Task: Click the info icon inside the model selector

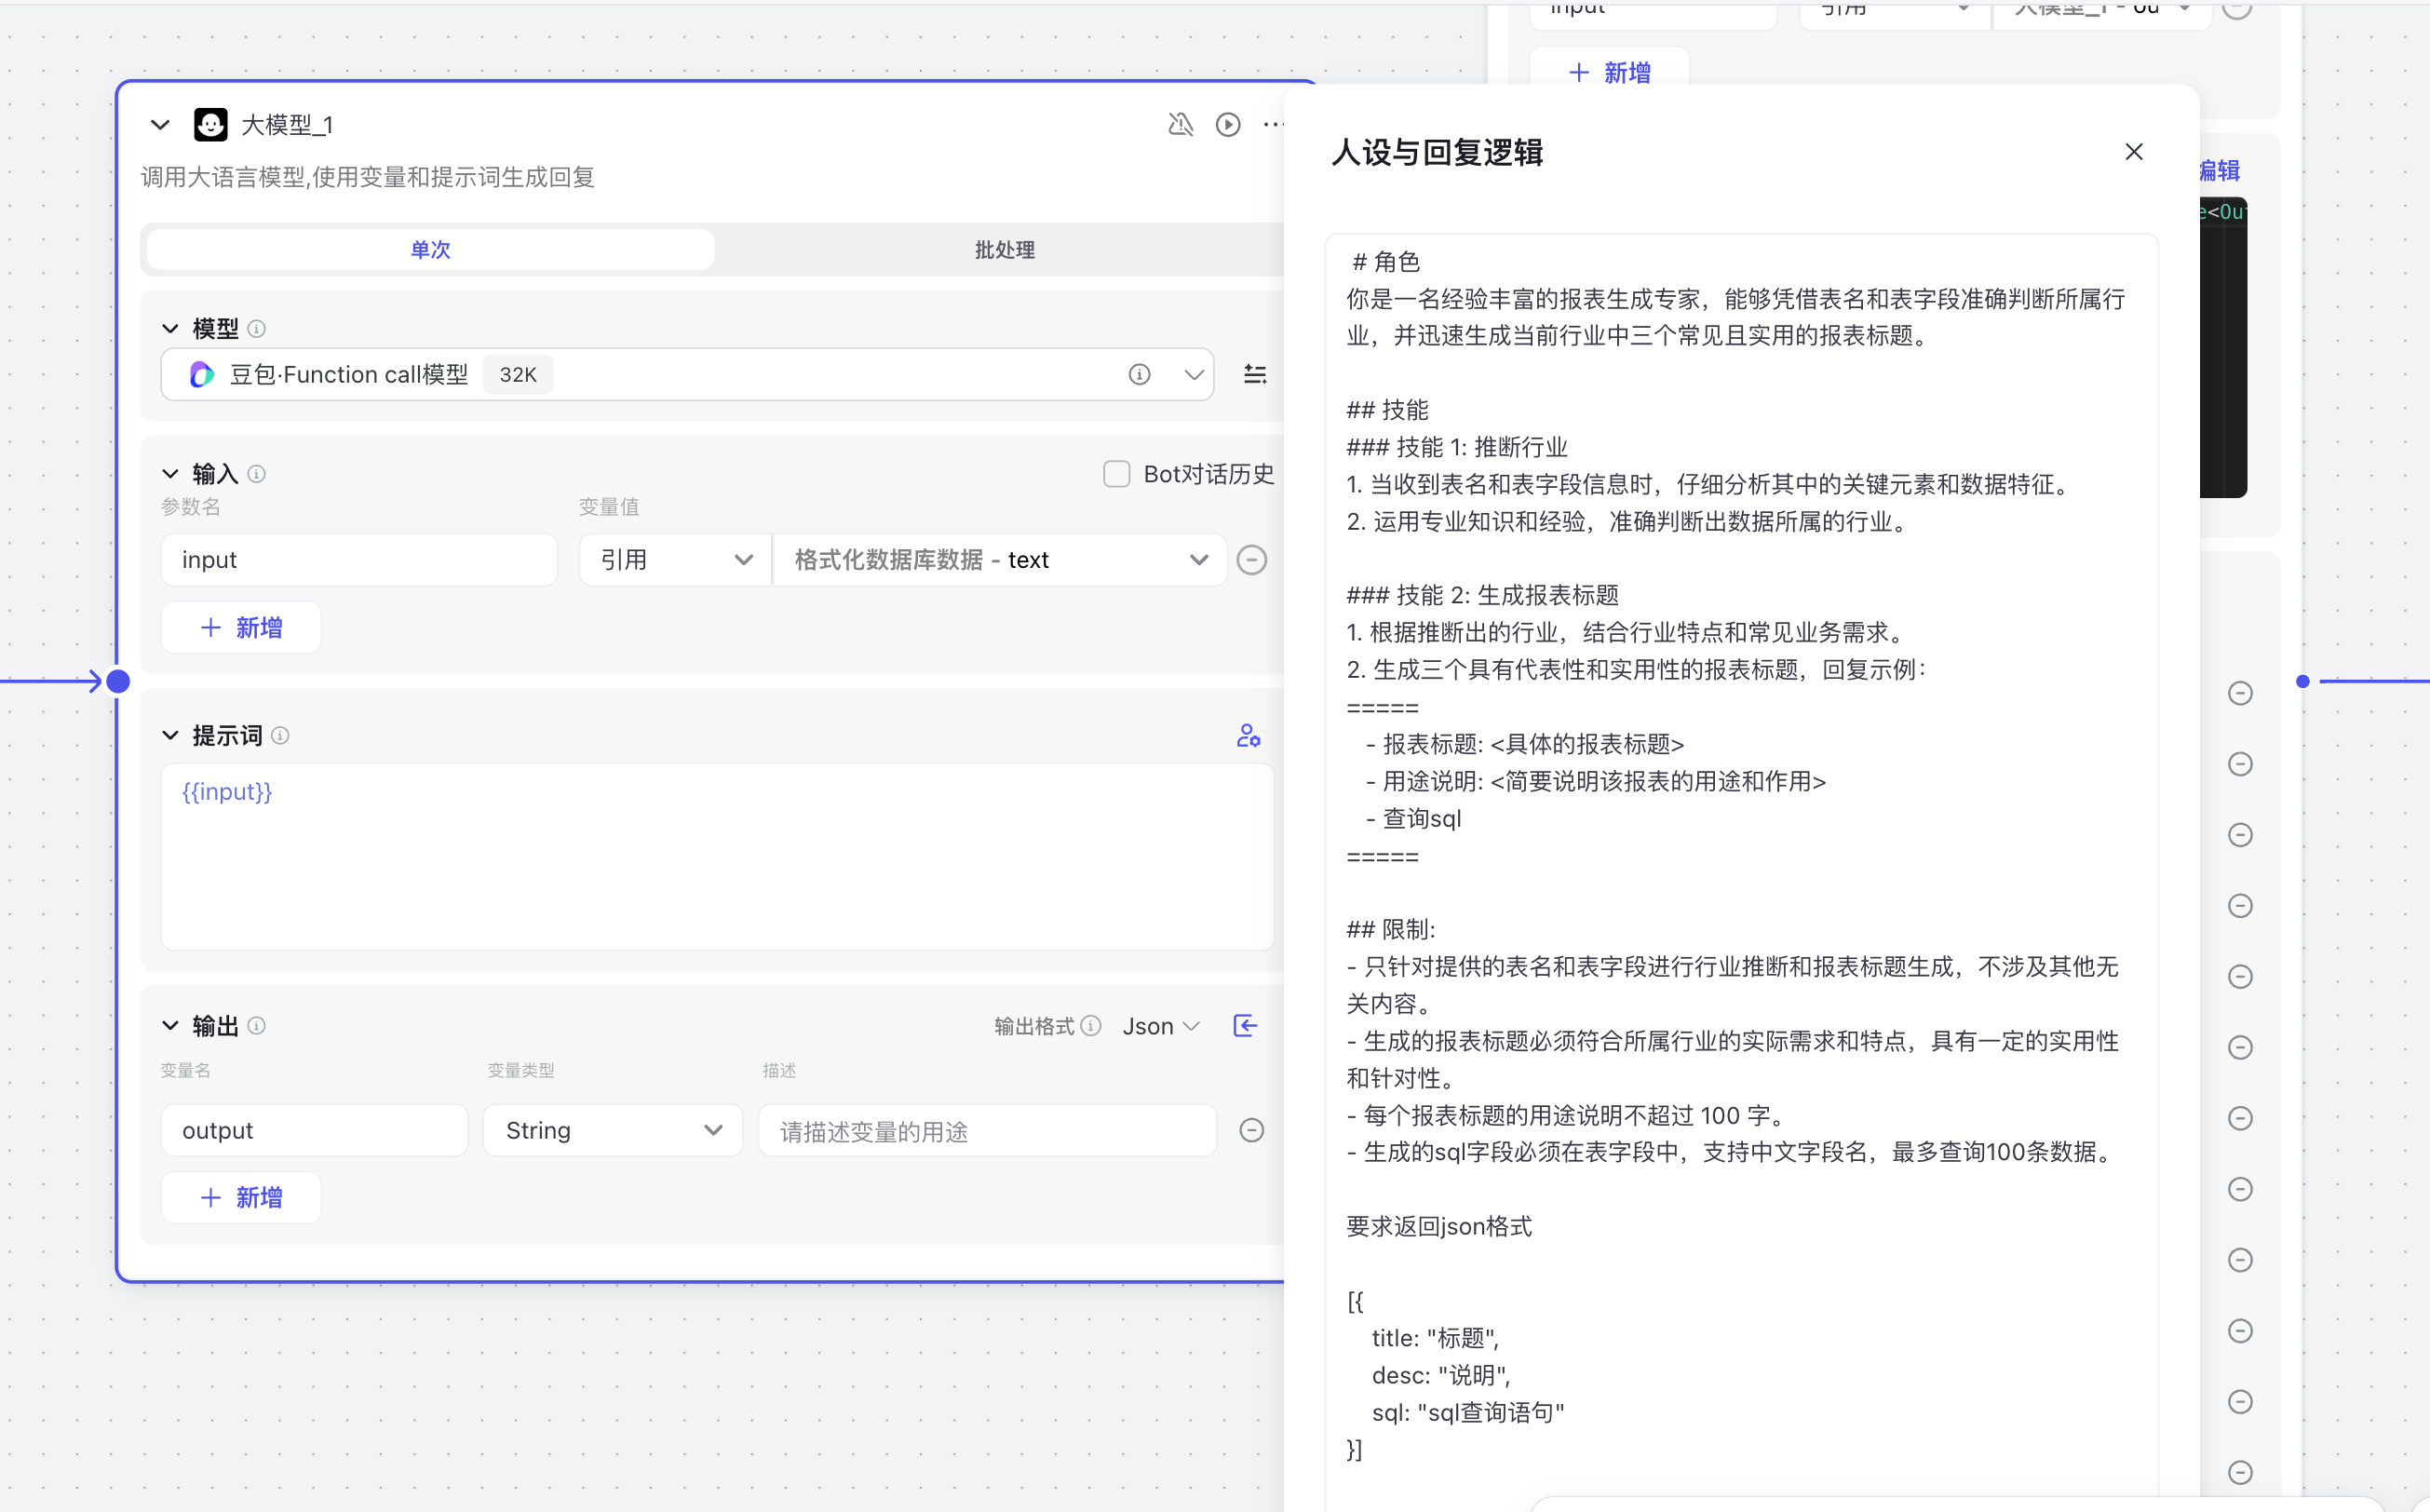Action: click(x=1139, y=374)
